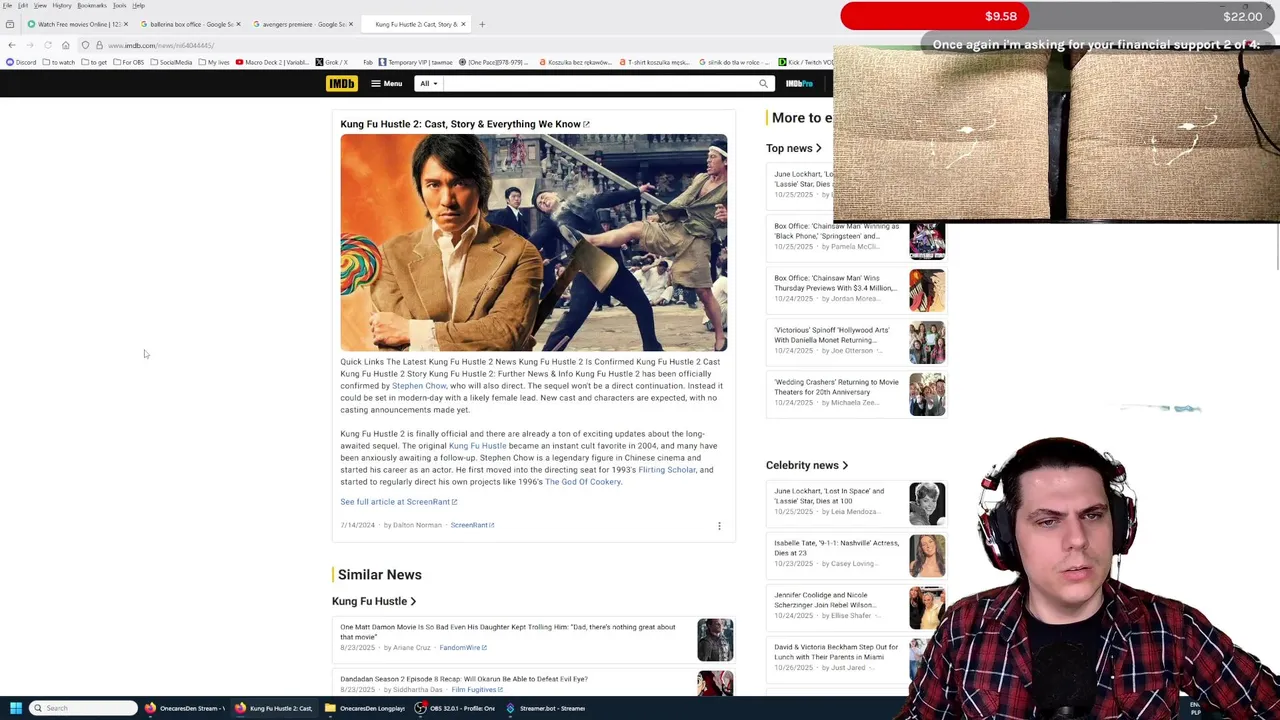Follow the Flirting Scholar link
This screenshot has width=1280, height=720.
click(667, 470)
